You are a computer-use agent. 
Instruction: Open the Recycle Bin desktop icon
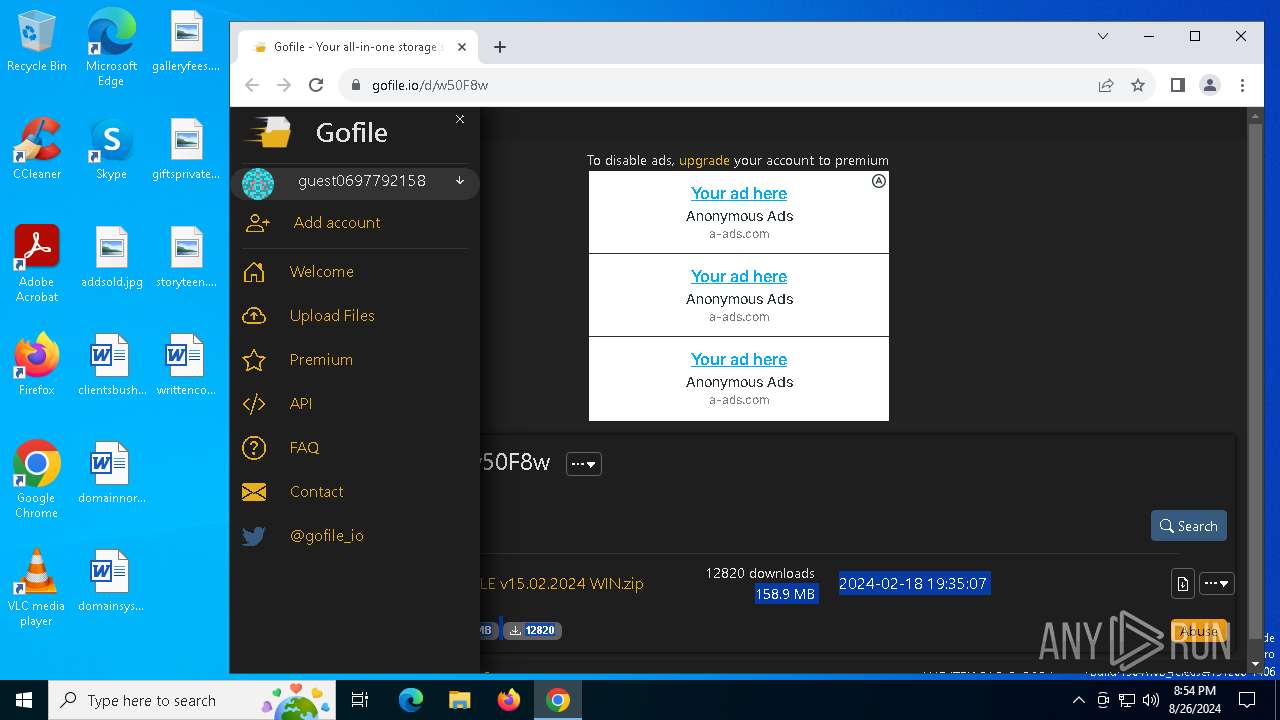coord(37,42)
